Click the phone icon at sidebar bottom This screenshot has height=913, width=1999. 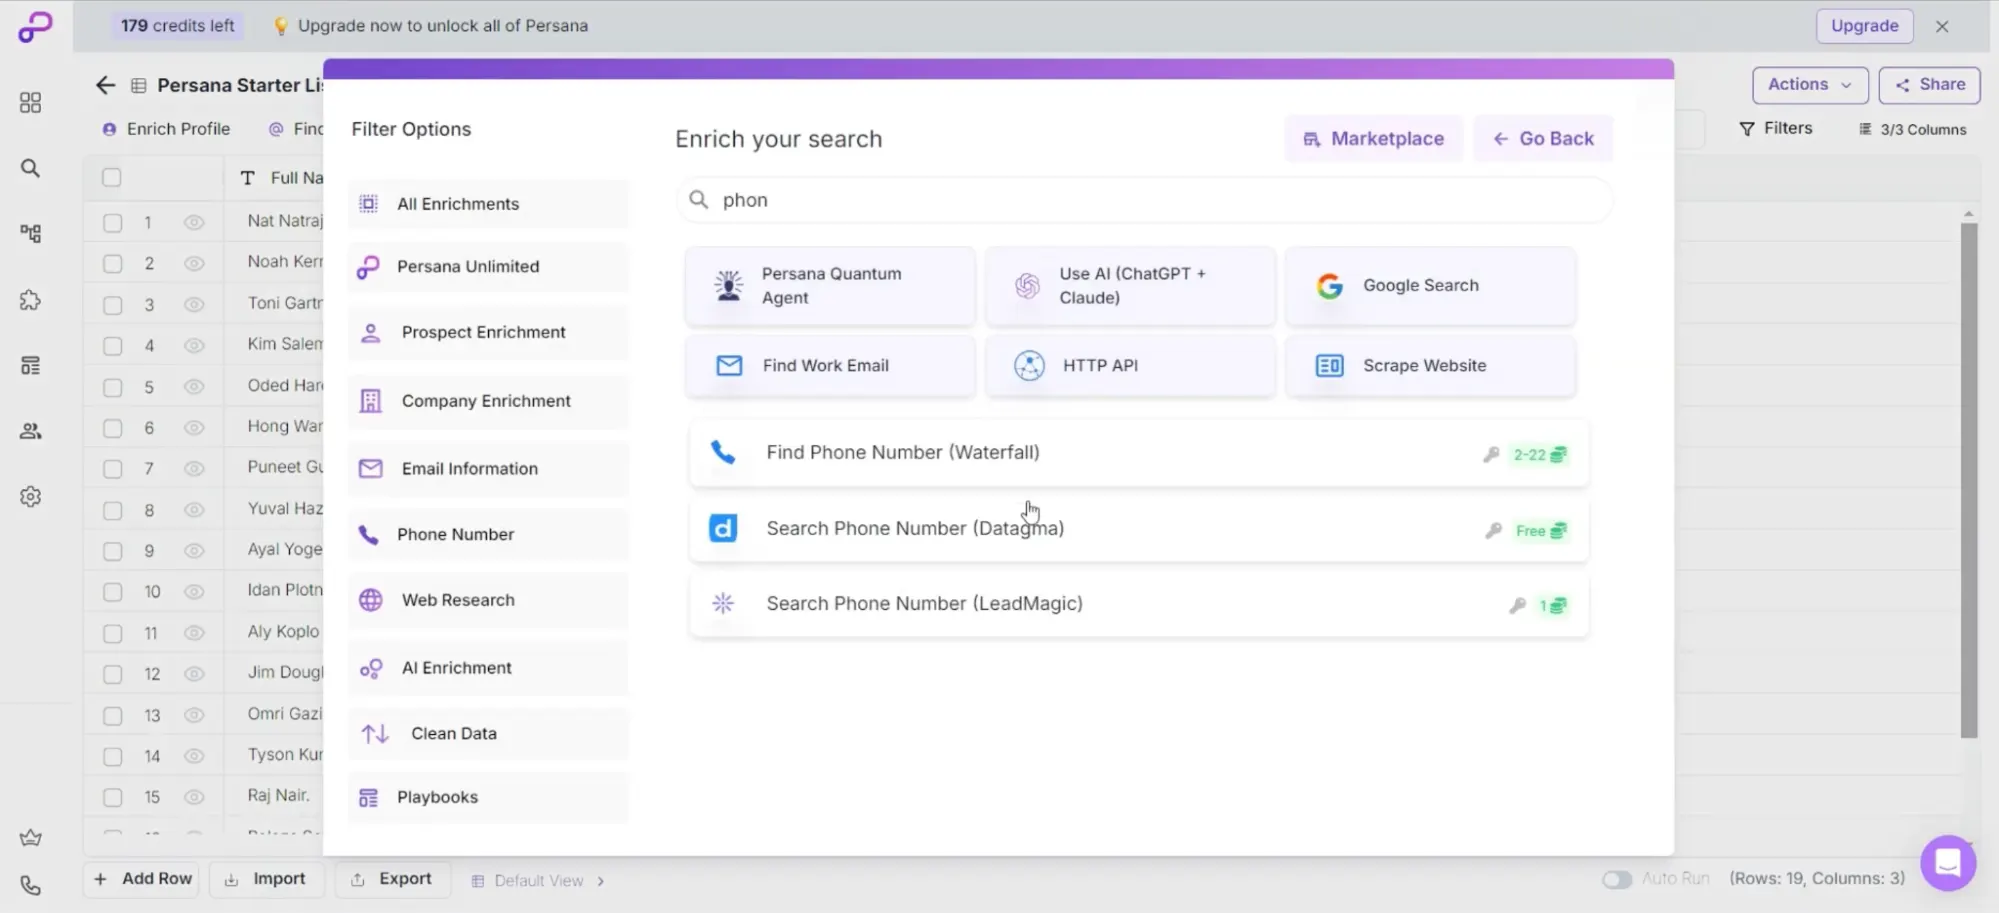[31, 886]
